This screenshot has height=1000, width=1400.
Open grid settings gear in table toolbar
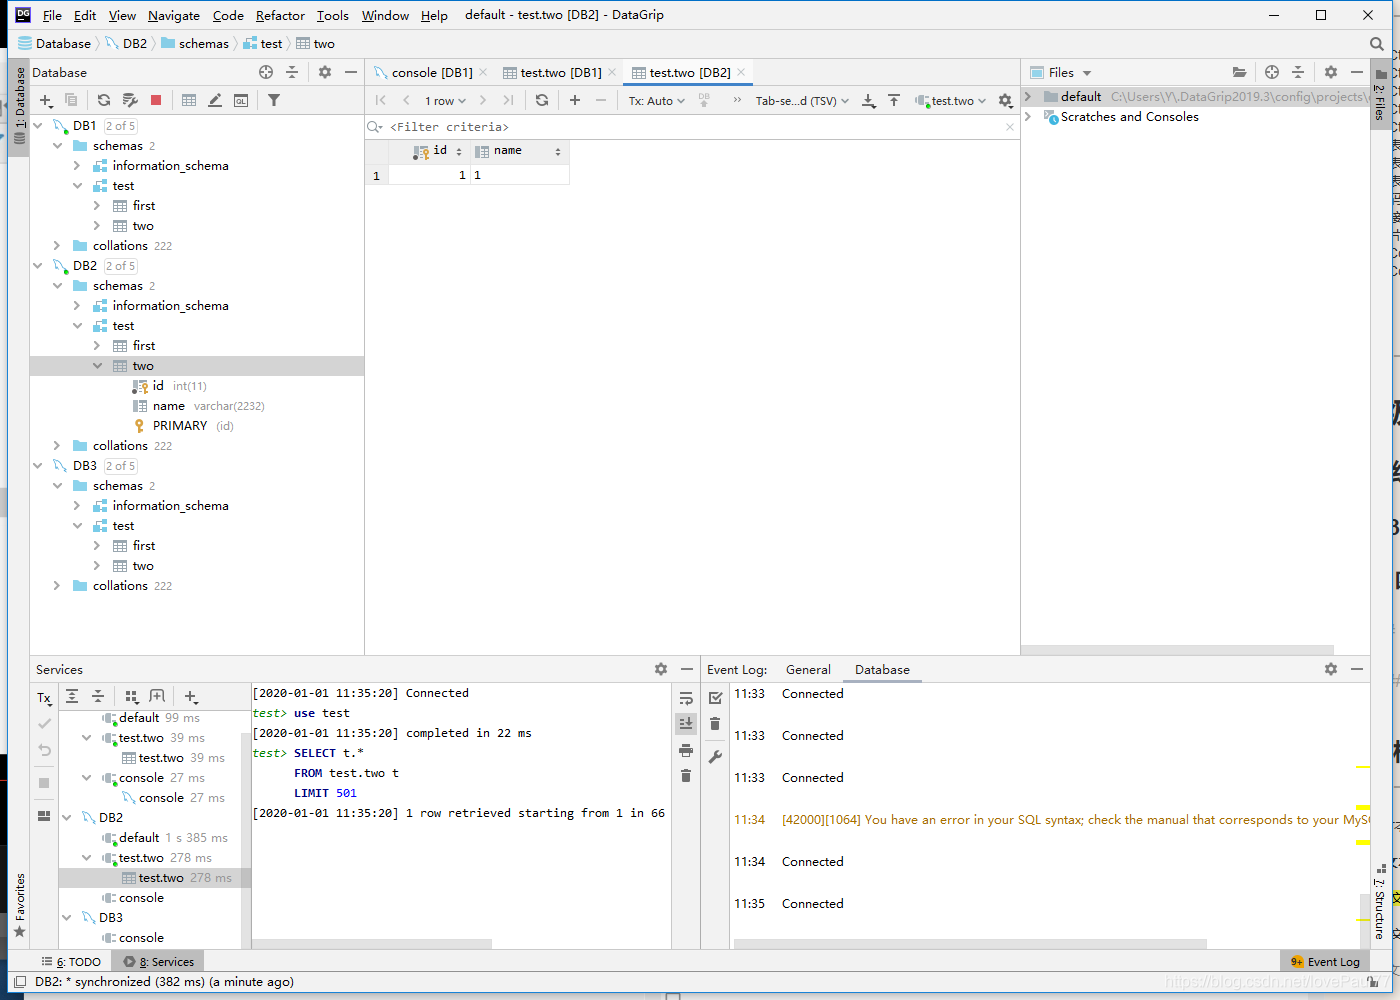(1005, 100)
